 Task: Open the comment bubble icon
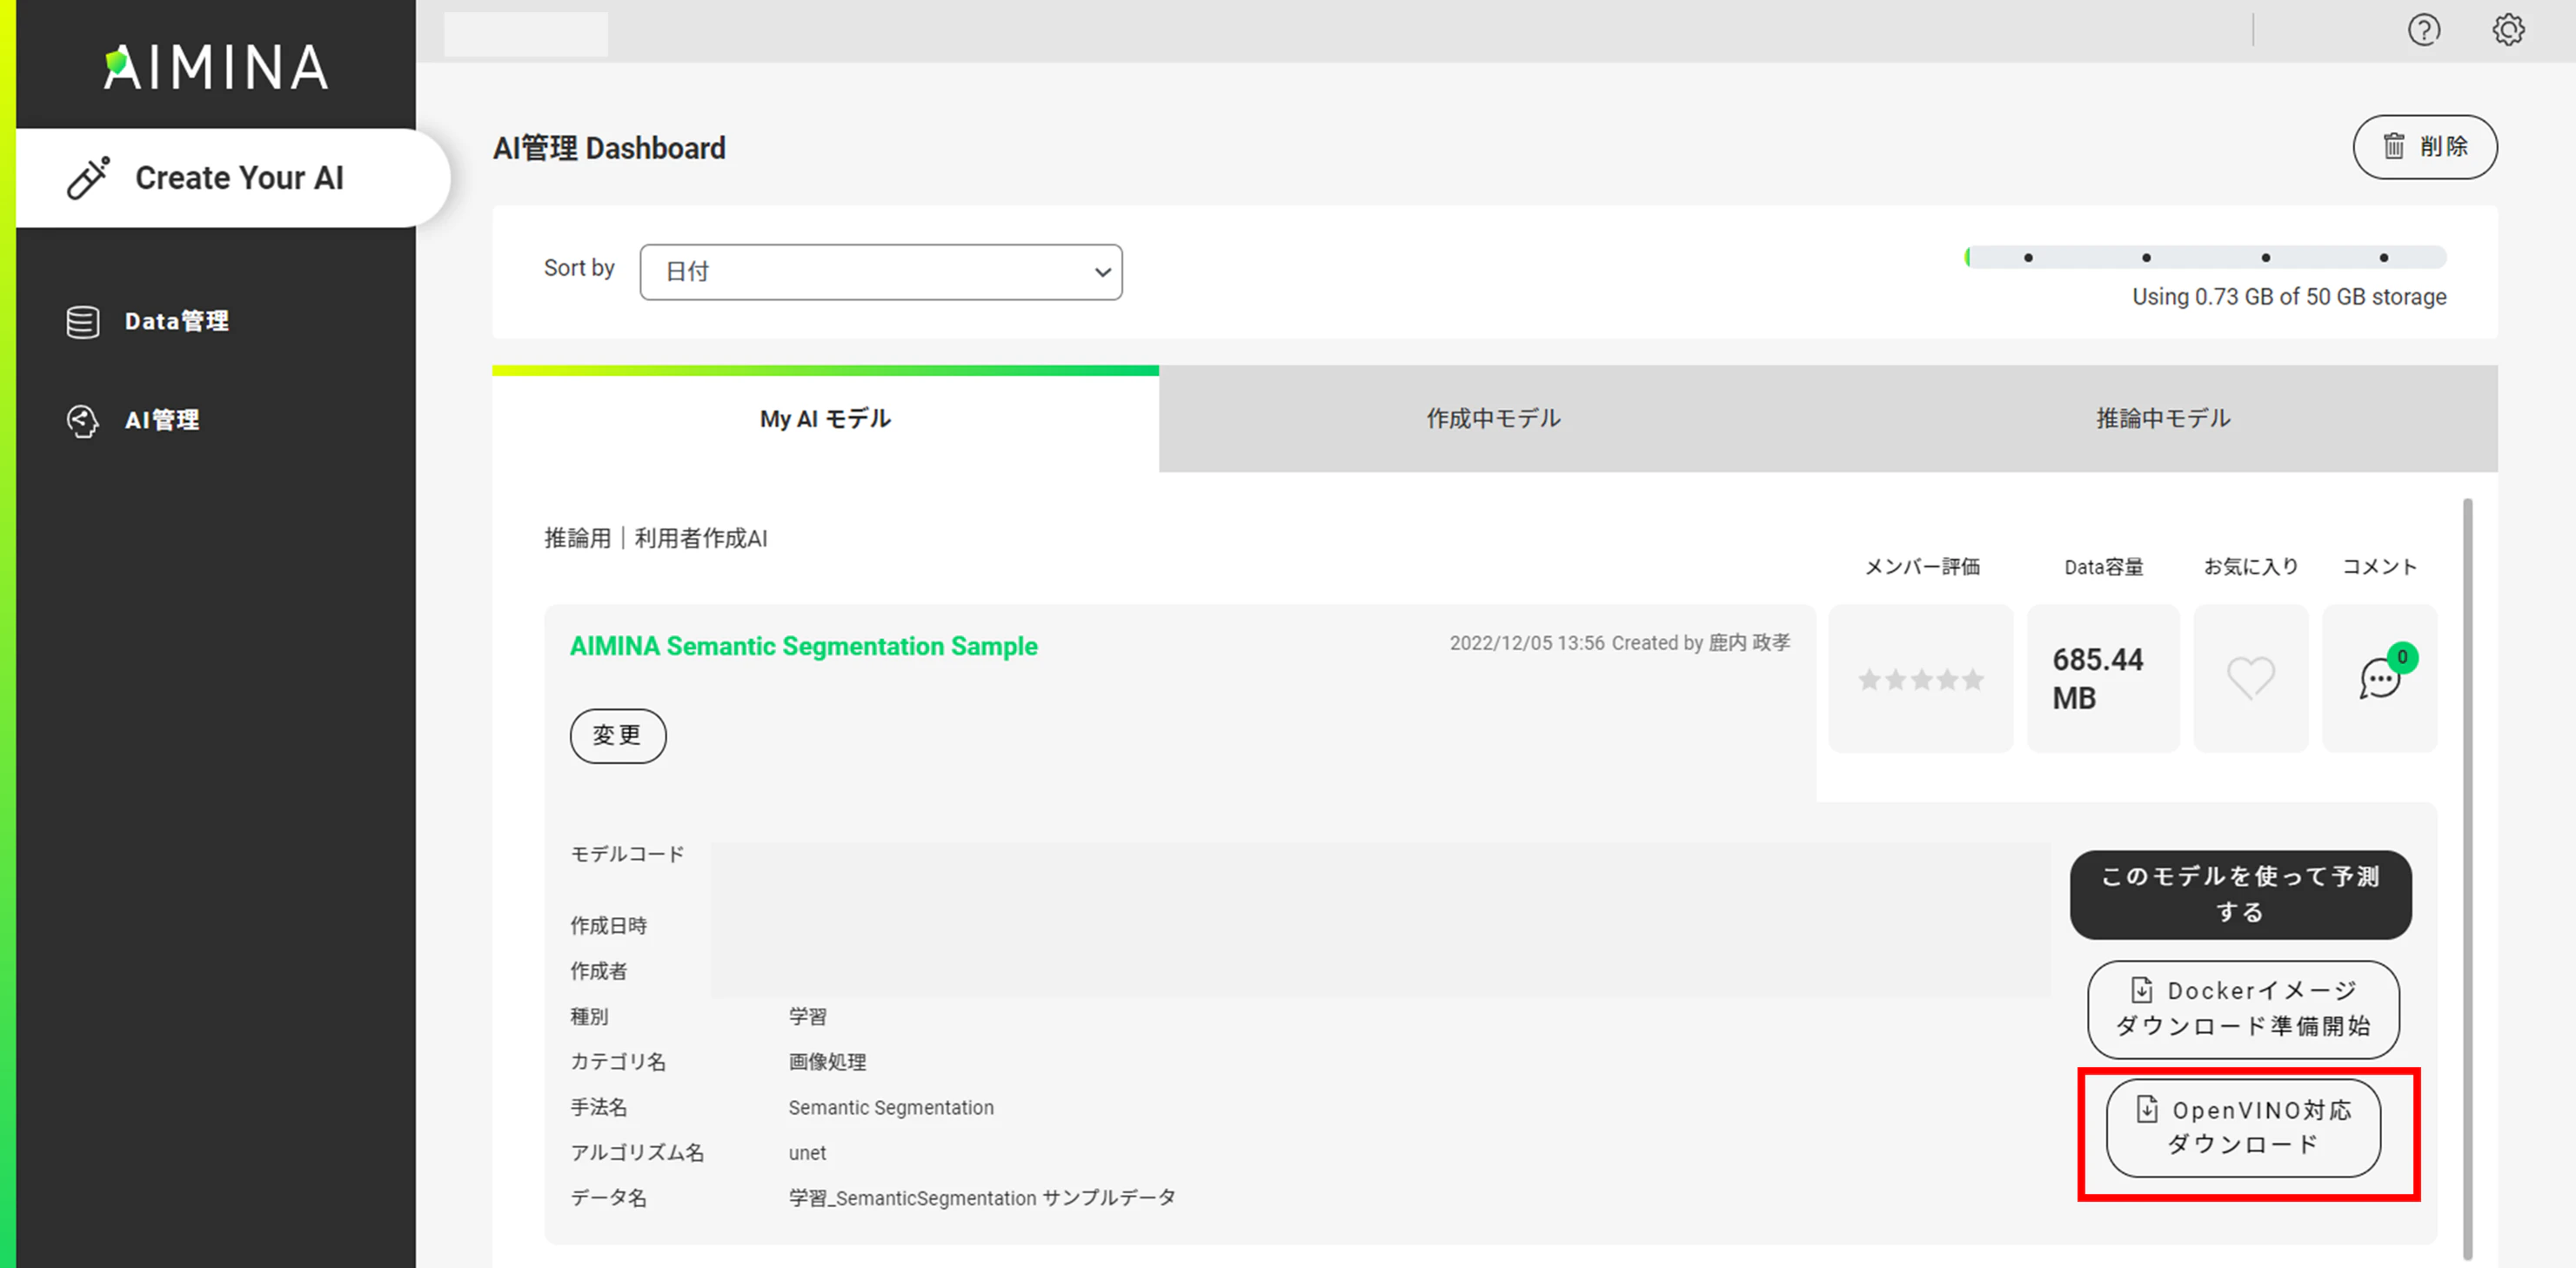tap(2379, 679)
